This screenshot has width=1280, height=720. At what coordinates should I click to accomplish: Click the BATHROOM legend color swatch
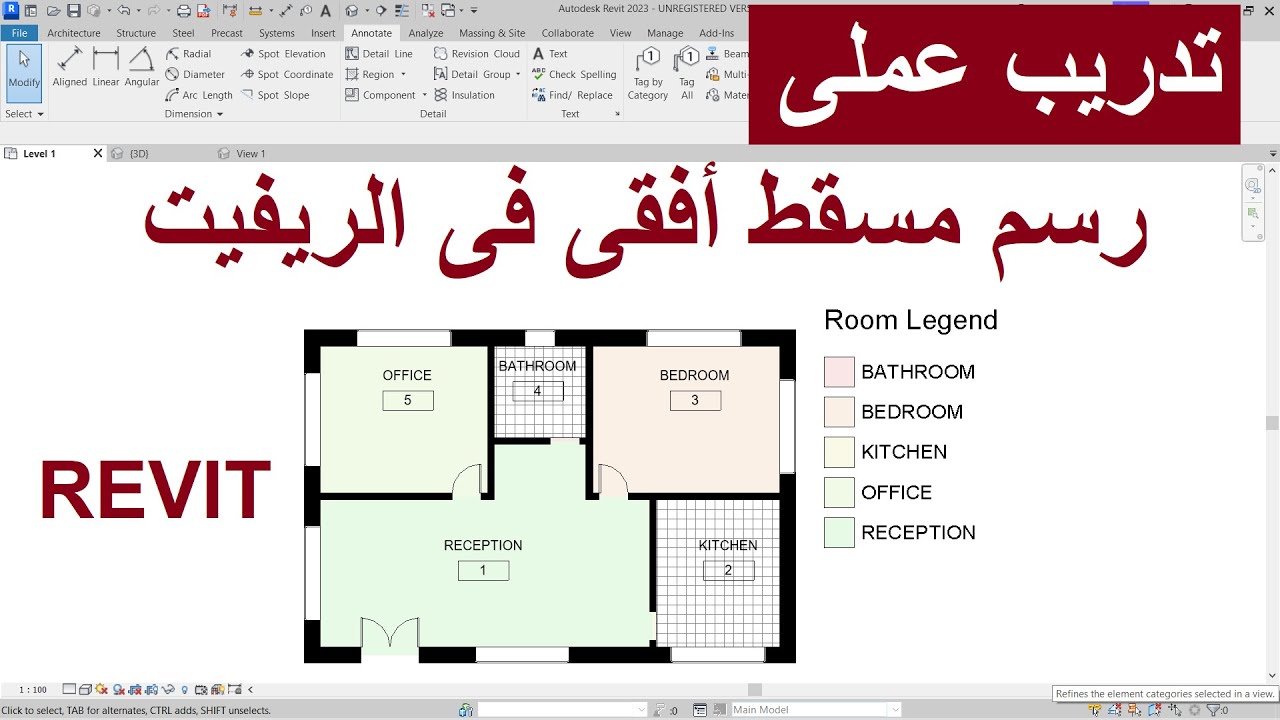click(x=839, y=372)
